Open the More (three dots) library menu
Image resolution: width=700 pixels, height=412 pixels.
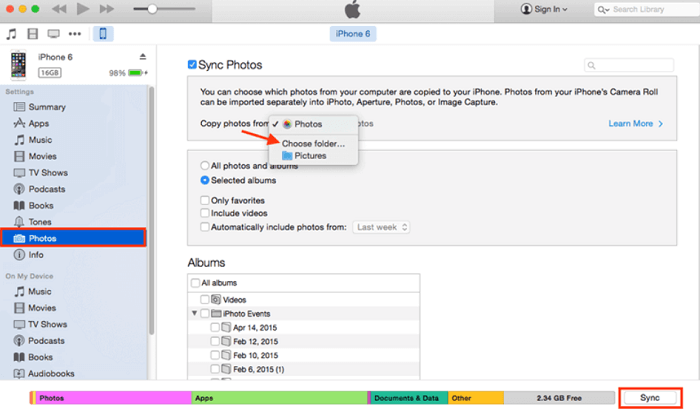75,34
